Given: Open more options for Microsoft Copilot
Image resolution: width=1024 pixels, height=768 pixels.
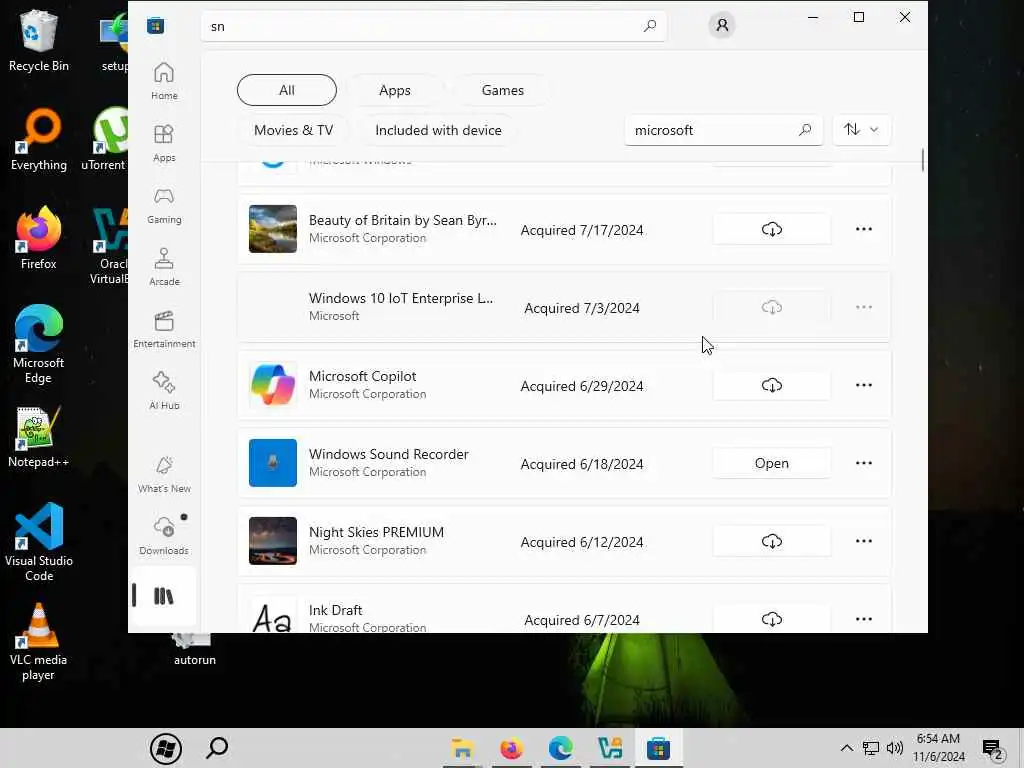Looking at the screenshot, I should pos(863,385).
